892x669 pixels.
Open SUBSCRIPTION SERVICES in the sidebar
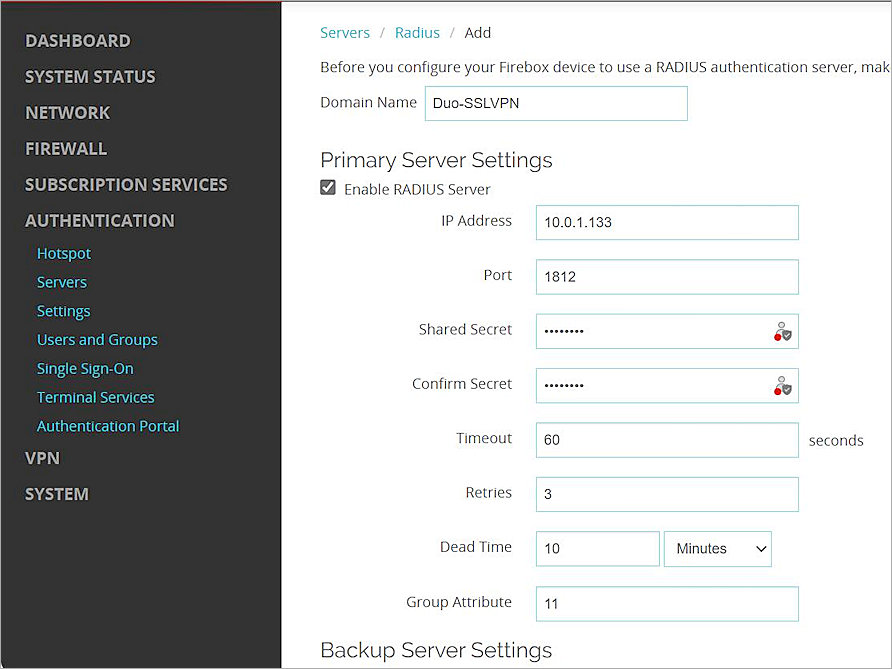coord(126,184)
